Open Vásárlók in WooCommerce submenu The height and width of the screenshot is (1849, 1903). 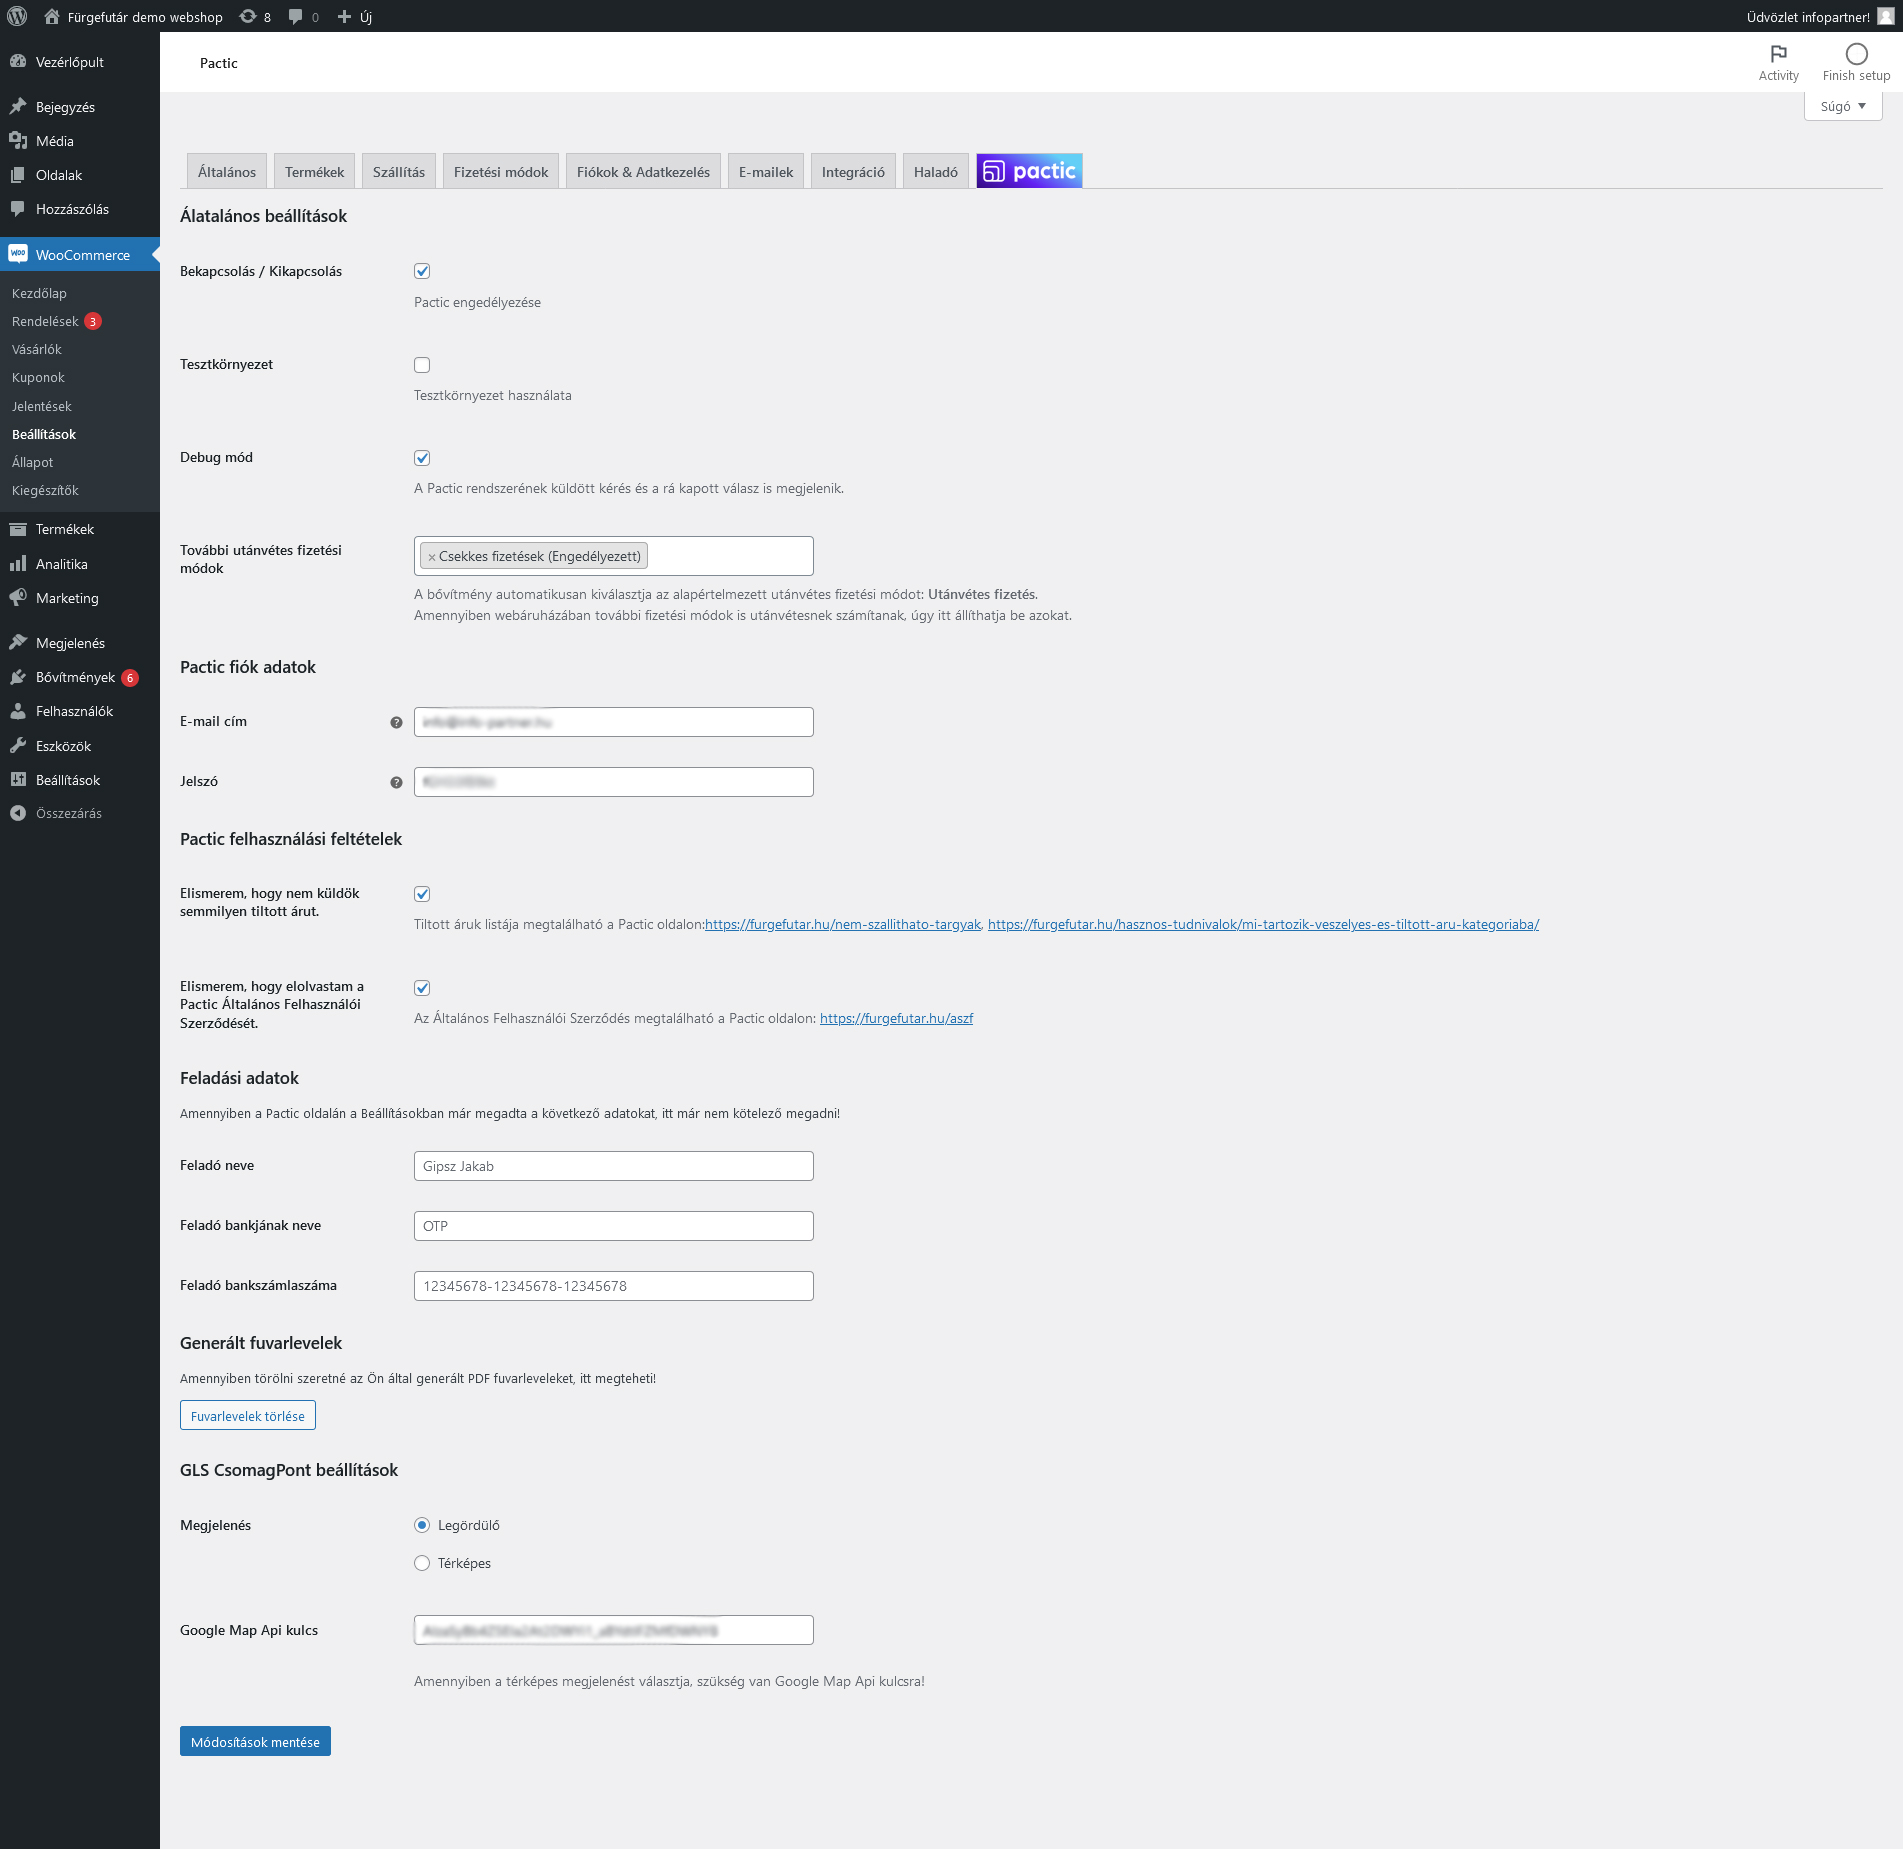point(37,349)
